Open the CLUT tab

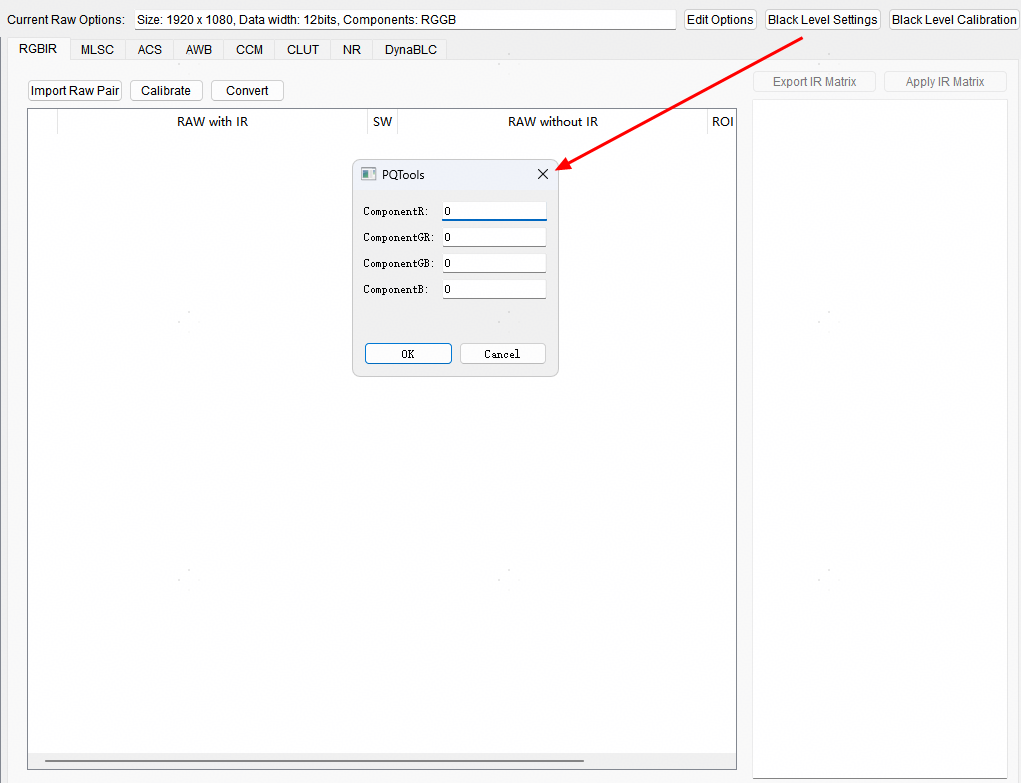[303, 50]
